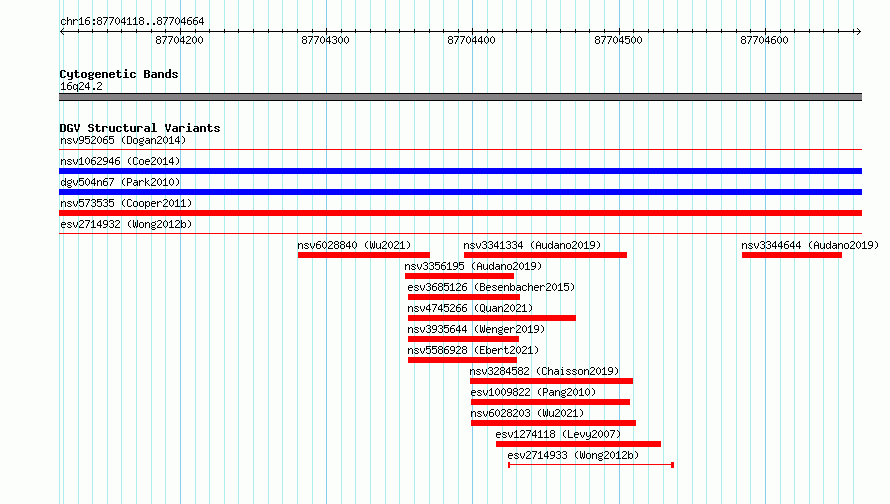Select the nsv3341334 red variant bar

545,255
